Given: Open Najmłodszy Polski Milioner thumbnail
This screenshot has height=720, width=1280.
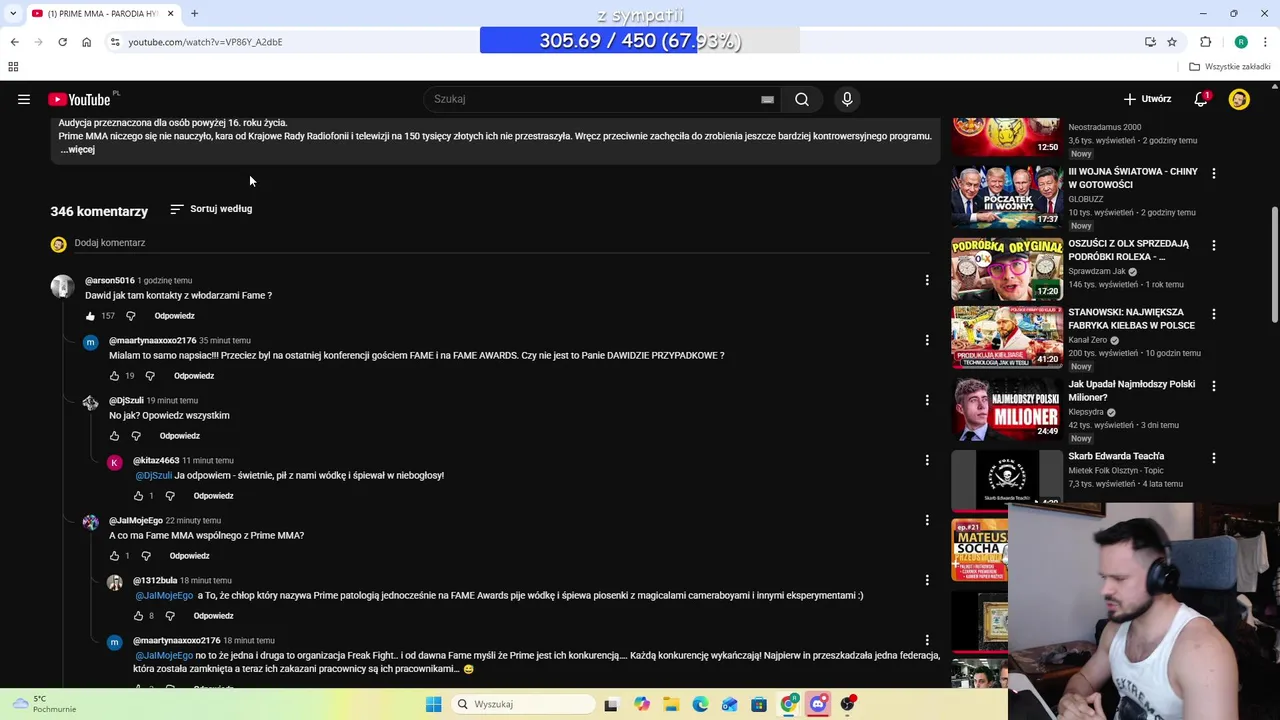Looking at the screenshot, I should (x=1006, y=409).
